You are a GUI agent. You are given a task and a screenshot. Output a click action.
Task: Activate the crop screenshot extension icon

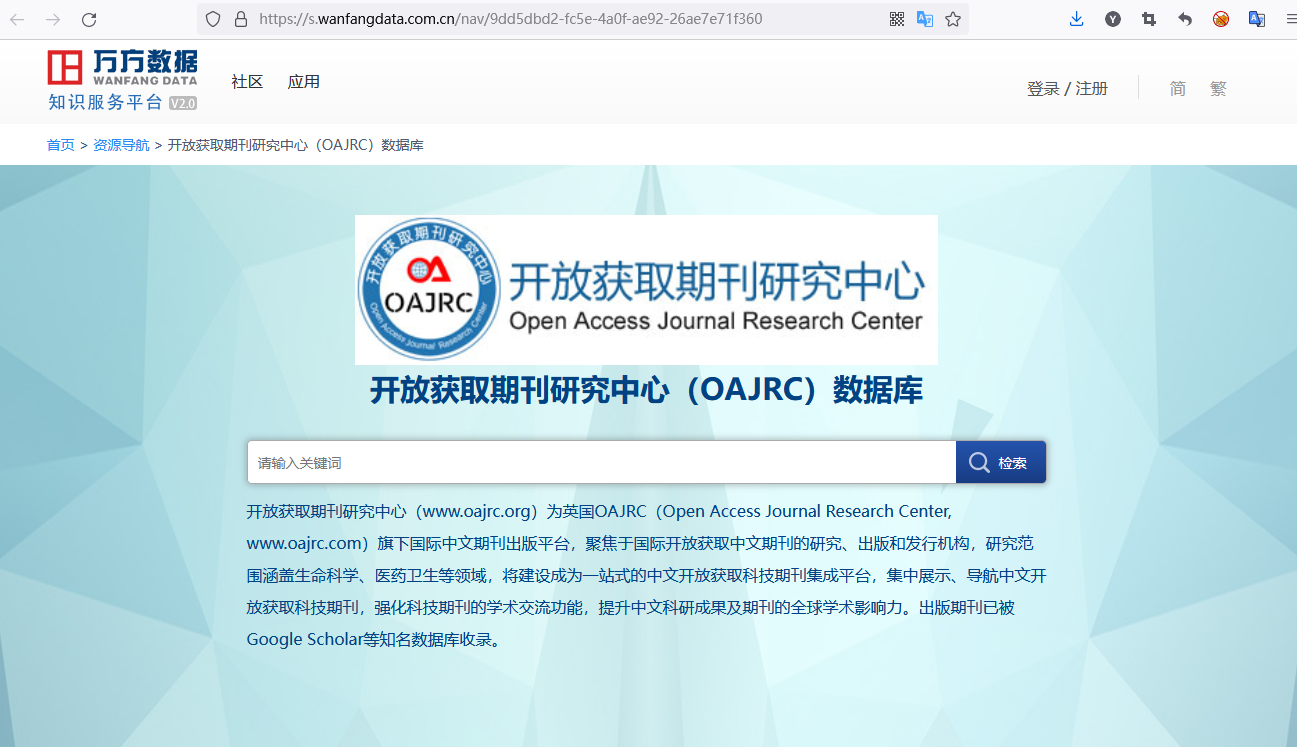(1149, 19)
